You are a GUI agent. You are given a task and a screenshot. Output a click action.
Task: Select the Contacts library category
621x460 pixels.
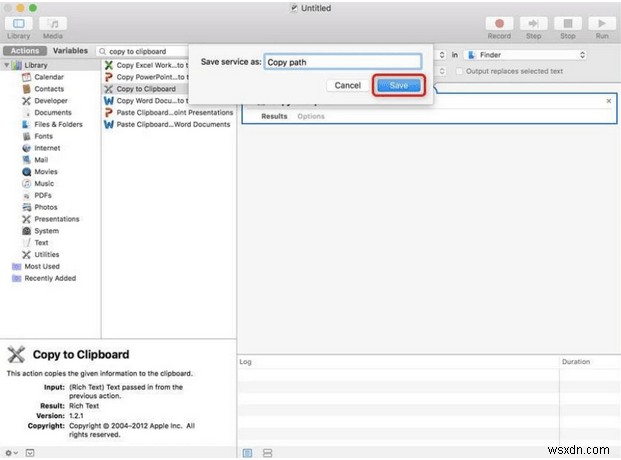(x=48, y=89)
